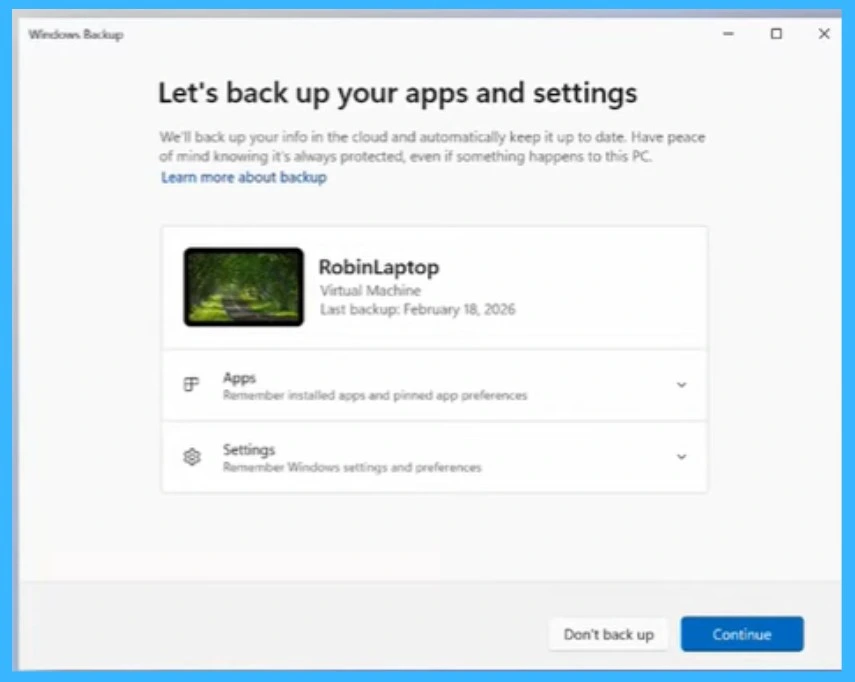Viewport: 855px width, 682px height.
Task: Close the Windows Backup dialog
Action: [x=824, y=34]
